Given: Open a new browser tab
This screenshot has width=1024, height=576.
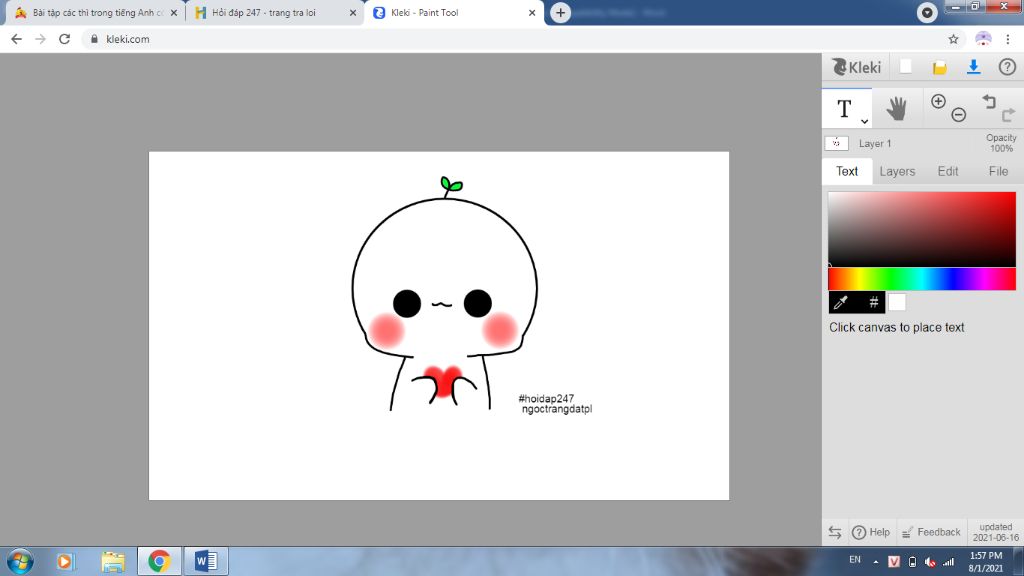Looking at the screenshot, I should [560, 12].
